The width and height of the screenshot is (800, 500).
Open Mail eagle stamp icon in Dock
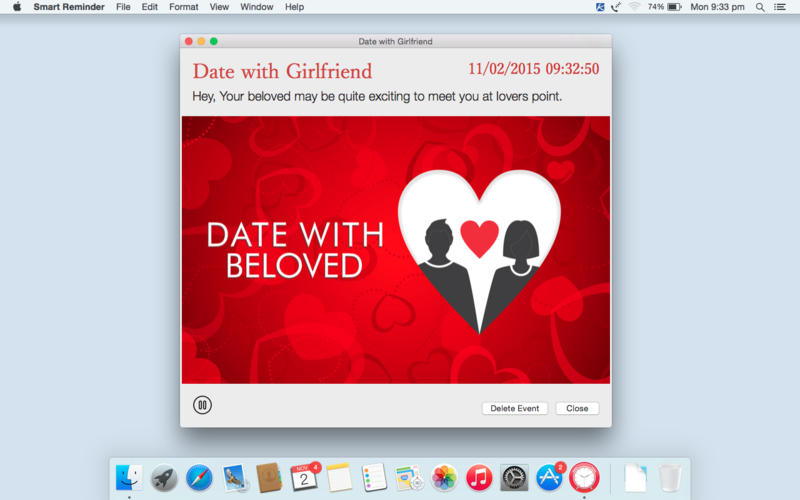[x=234, y=478]
